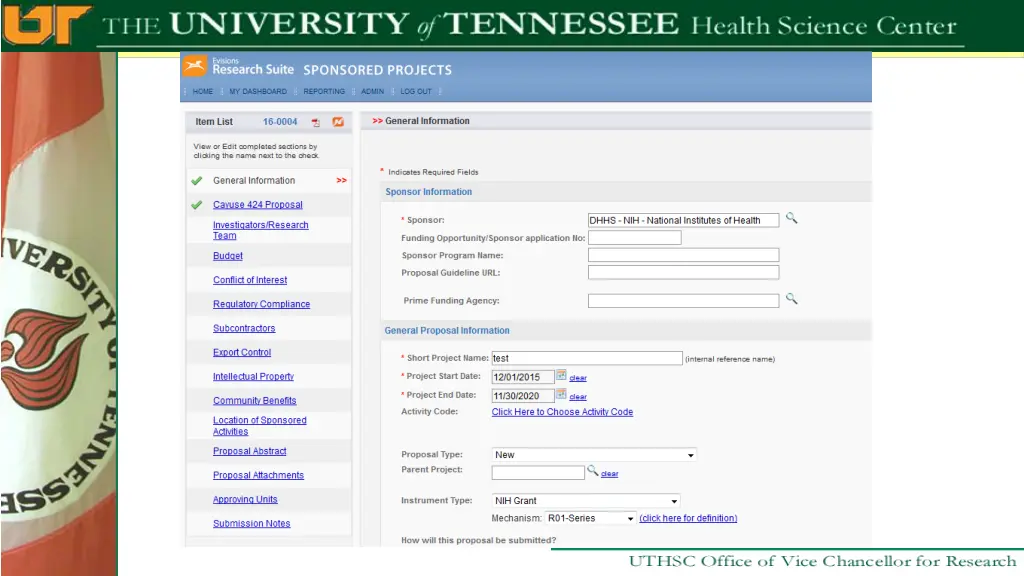Open the Export Control section
This screenshot has width=1024, height=576.
pyautogui.click(x=242, y=353)
